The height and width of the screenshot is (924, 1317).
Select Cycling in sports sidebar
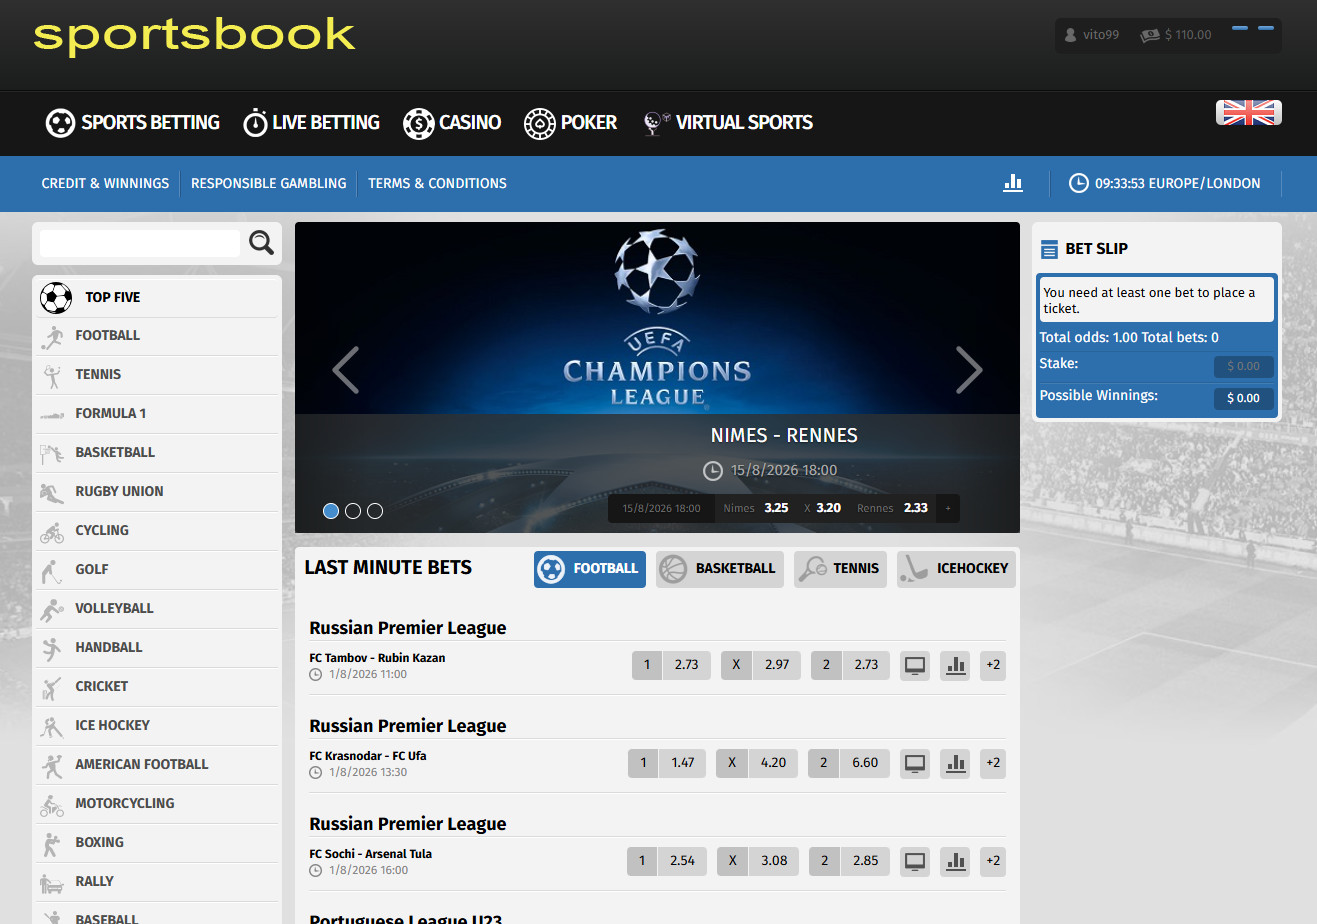coord(157,531)
